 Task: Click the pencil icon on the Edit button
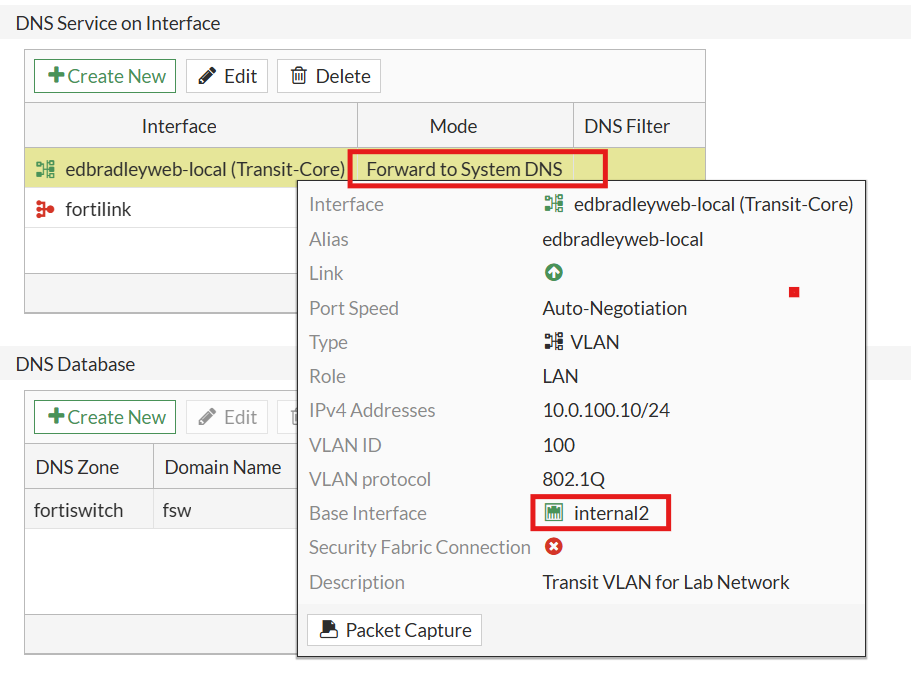[208, 75]
